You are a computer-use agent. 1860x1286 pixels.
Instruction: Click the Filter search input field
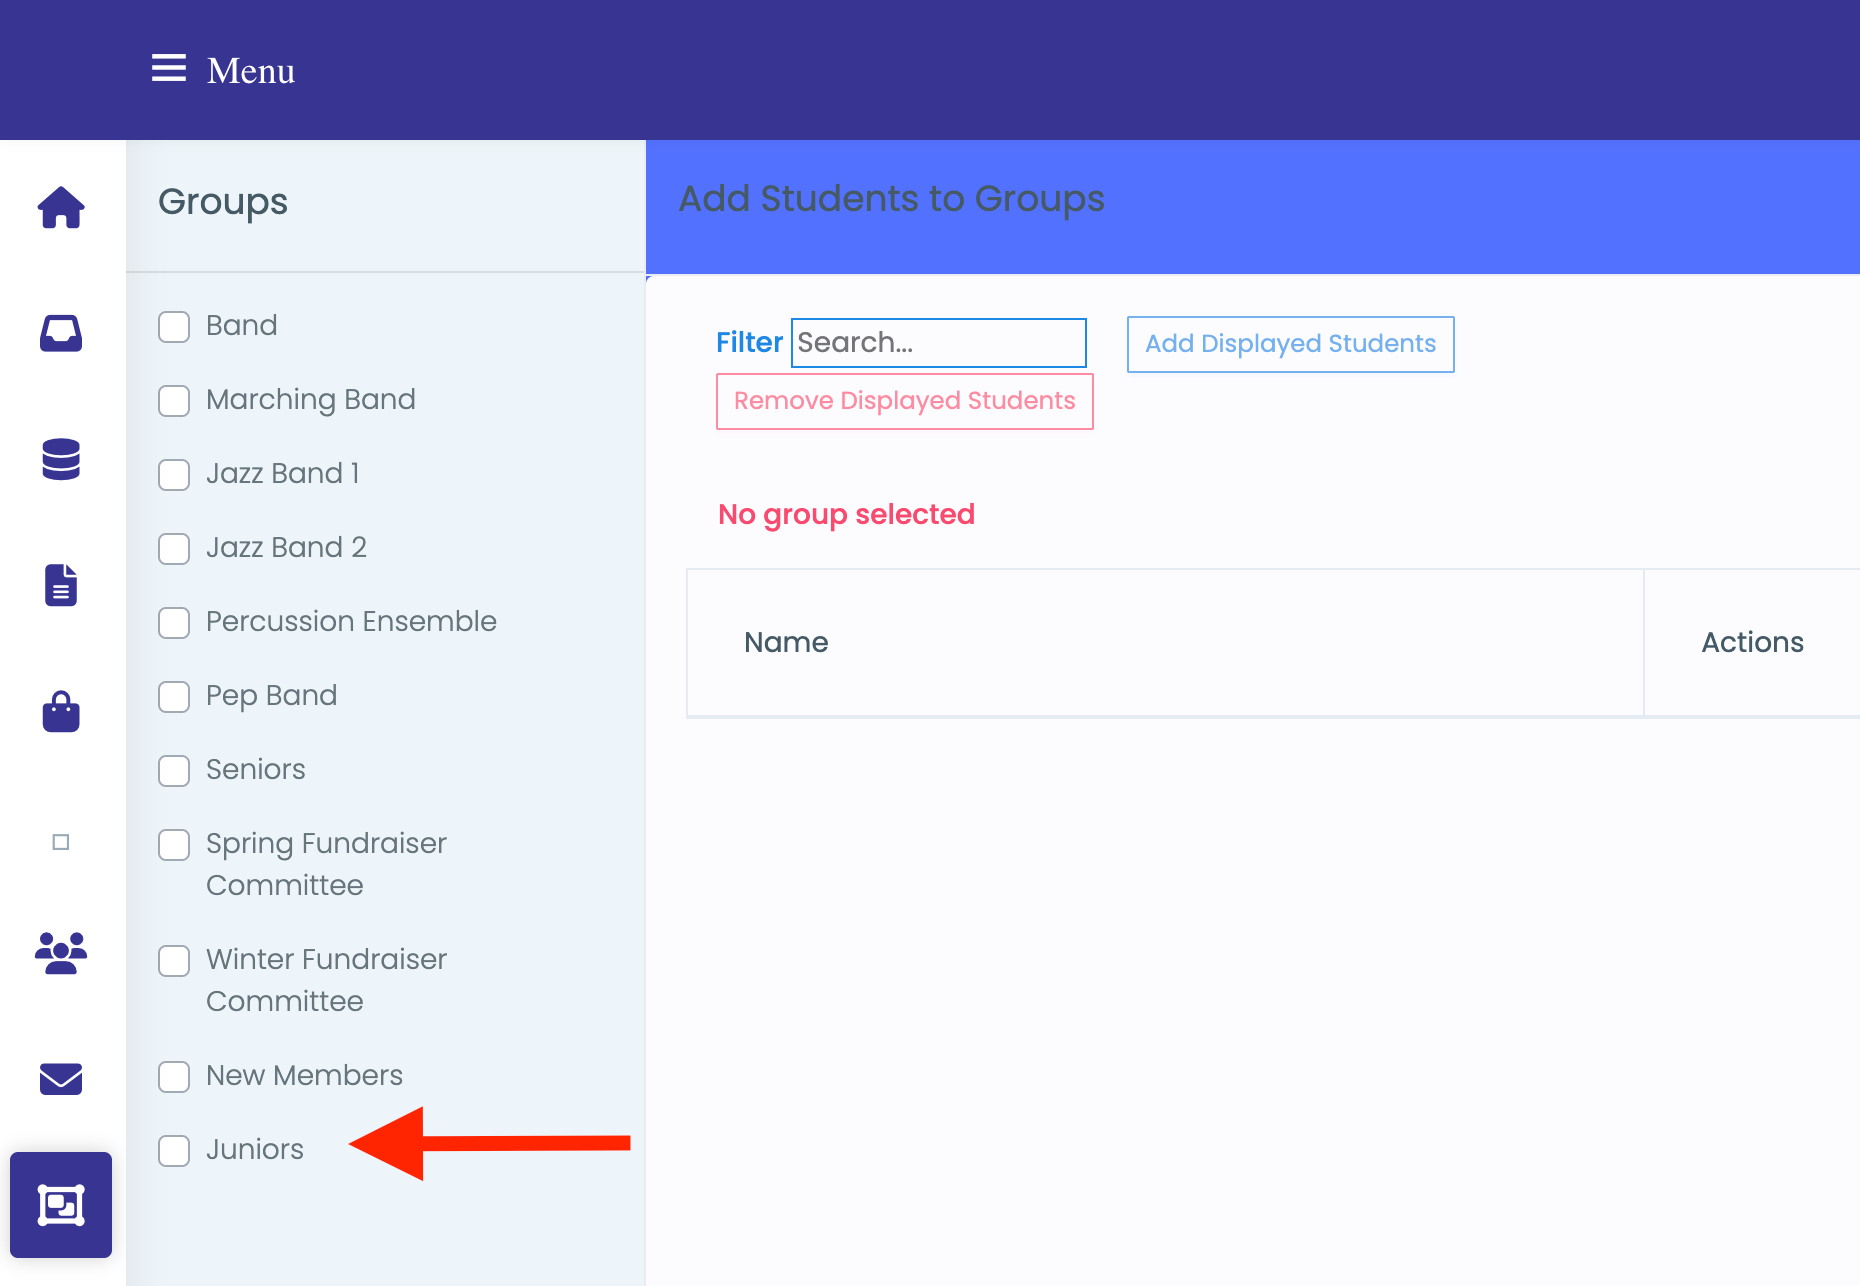[938, 343]
